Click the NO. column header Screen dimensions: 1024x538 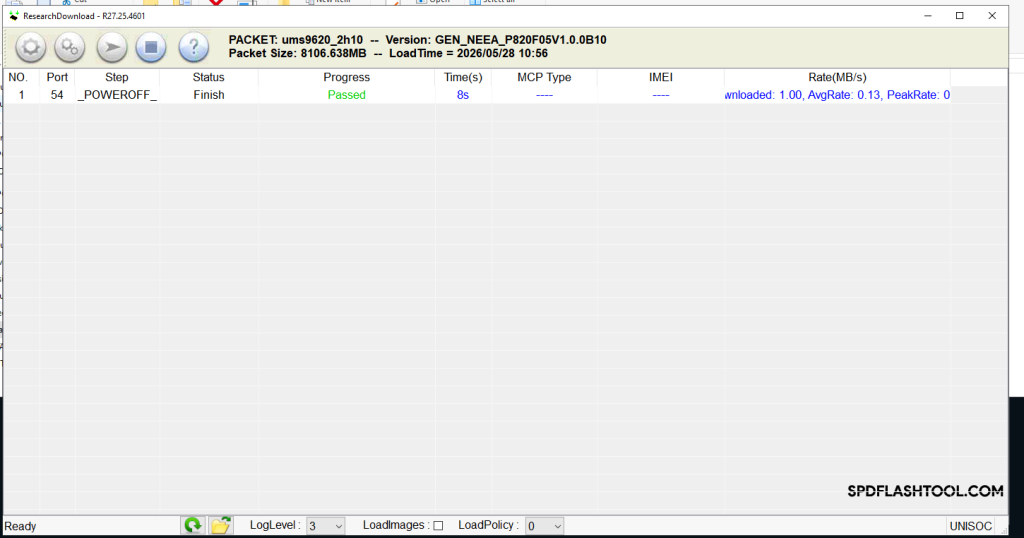[x=18, y=77]
